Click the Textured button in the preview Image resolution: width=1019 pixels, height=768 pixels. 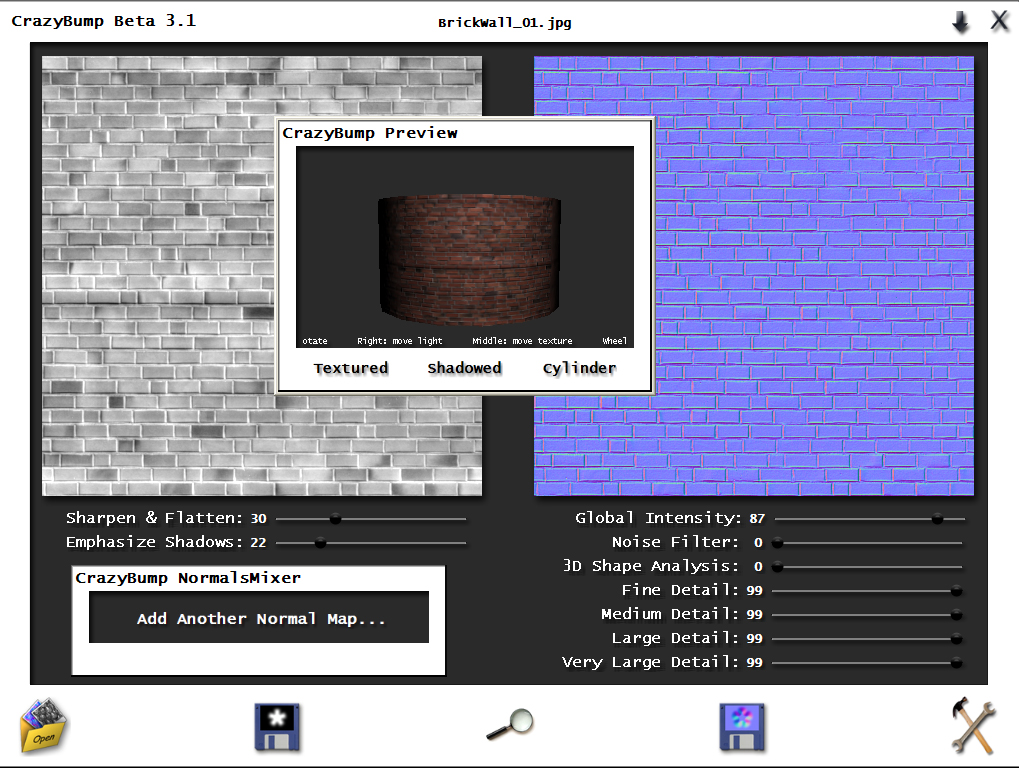pos(351,368)
